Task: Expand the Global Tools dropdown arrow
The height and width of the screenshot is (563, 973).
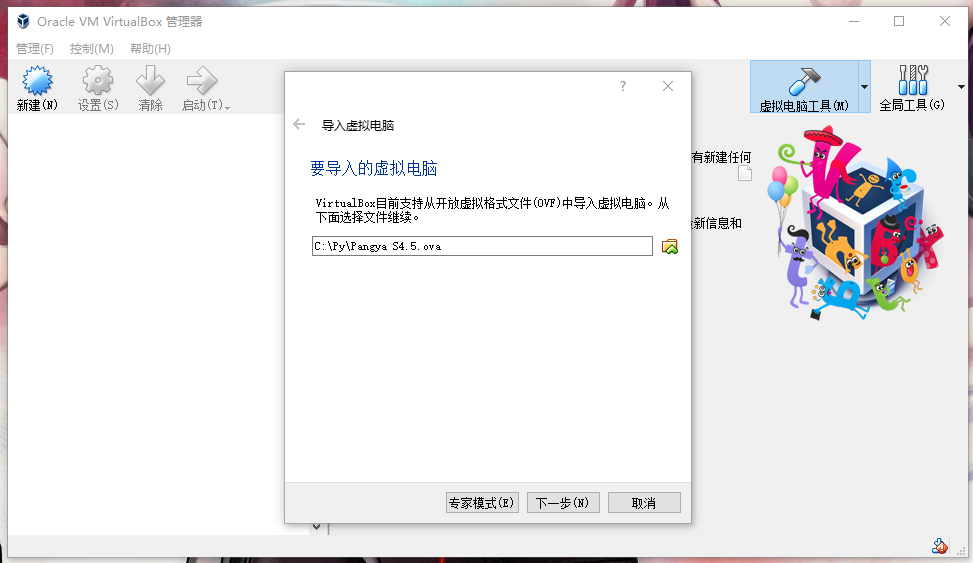Action: click(x=961, y=87)
